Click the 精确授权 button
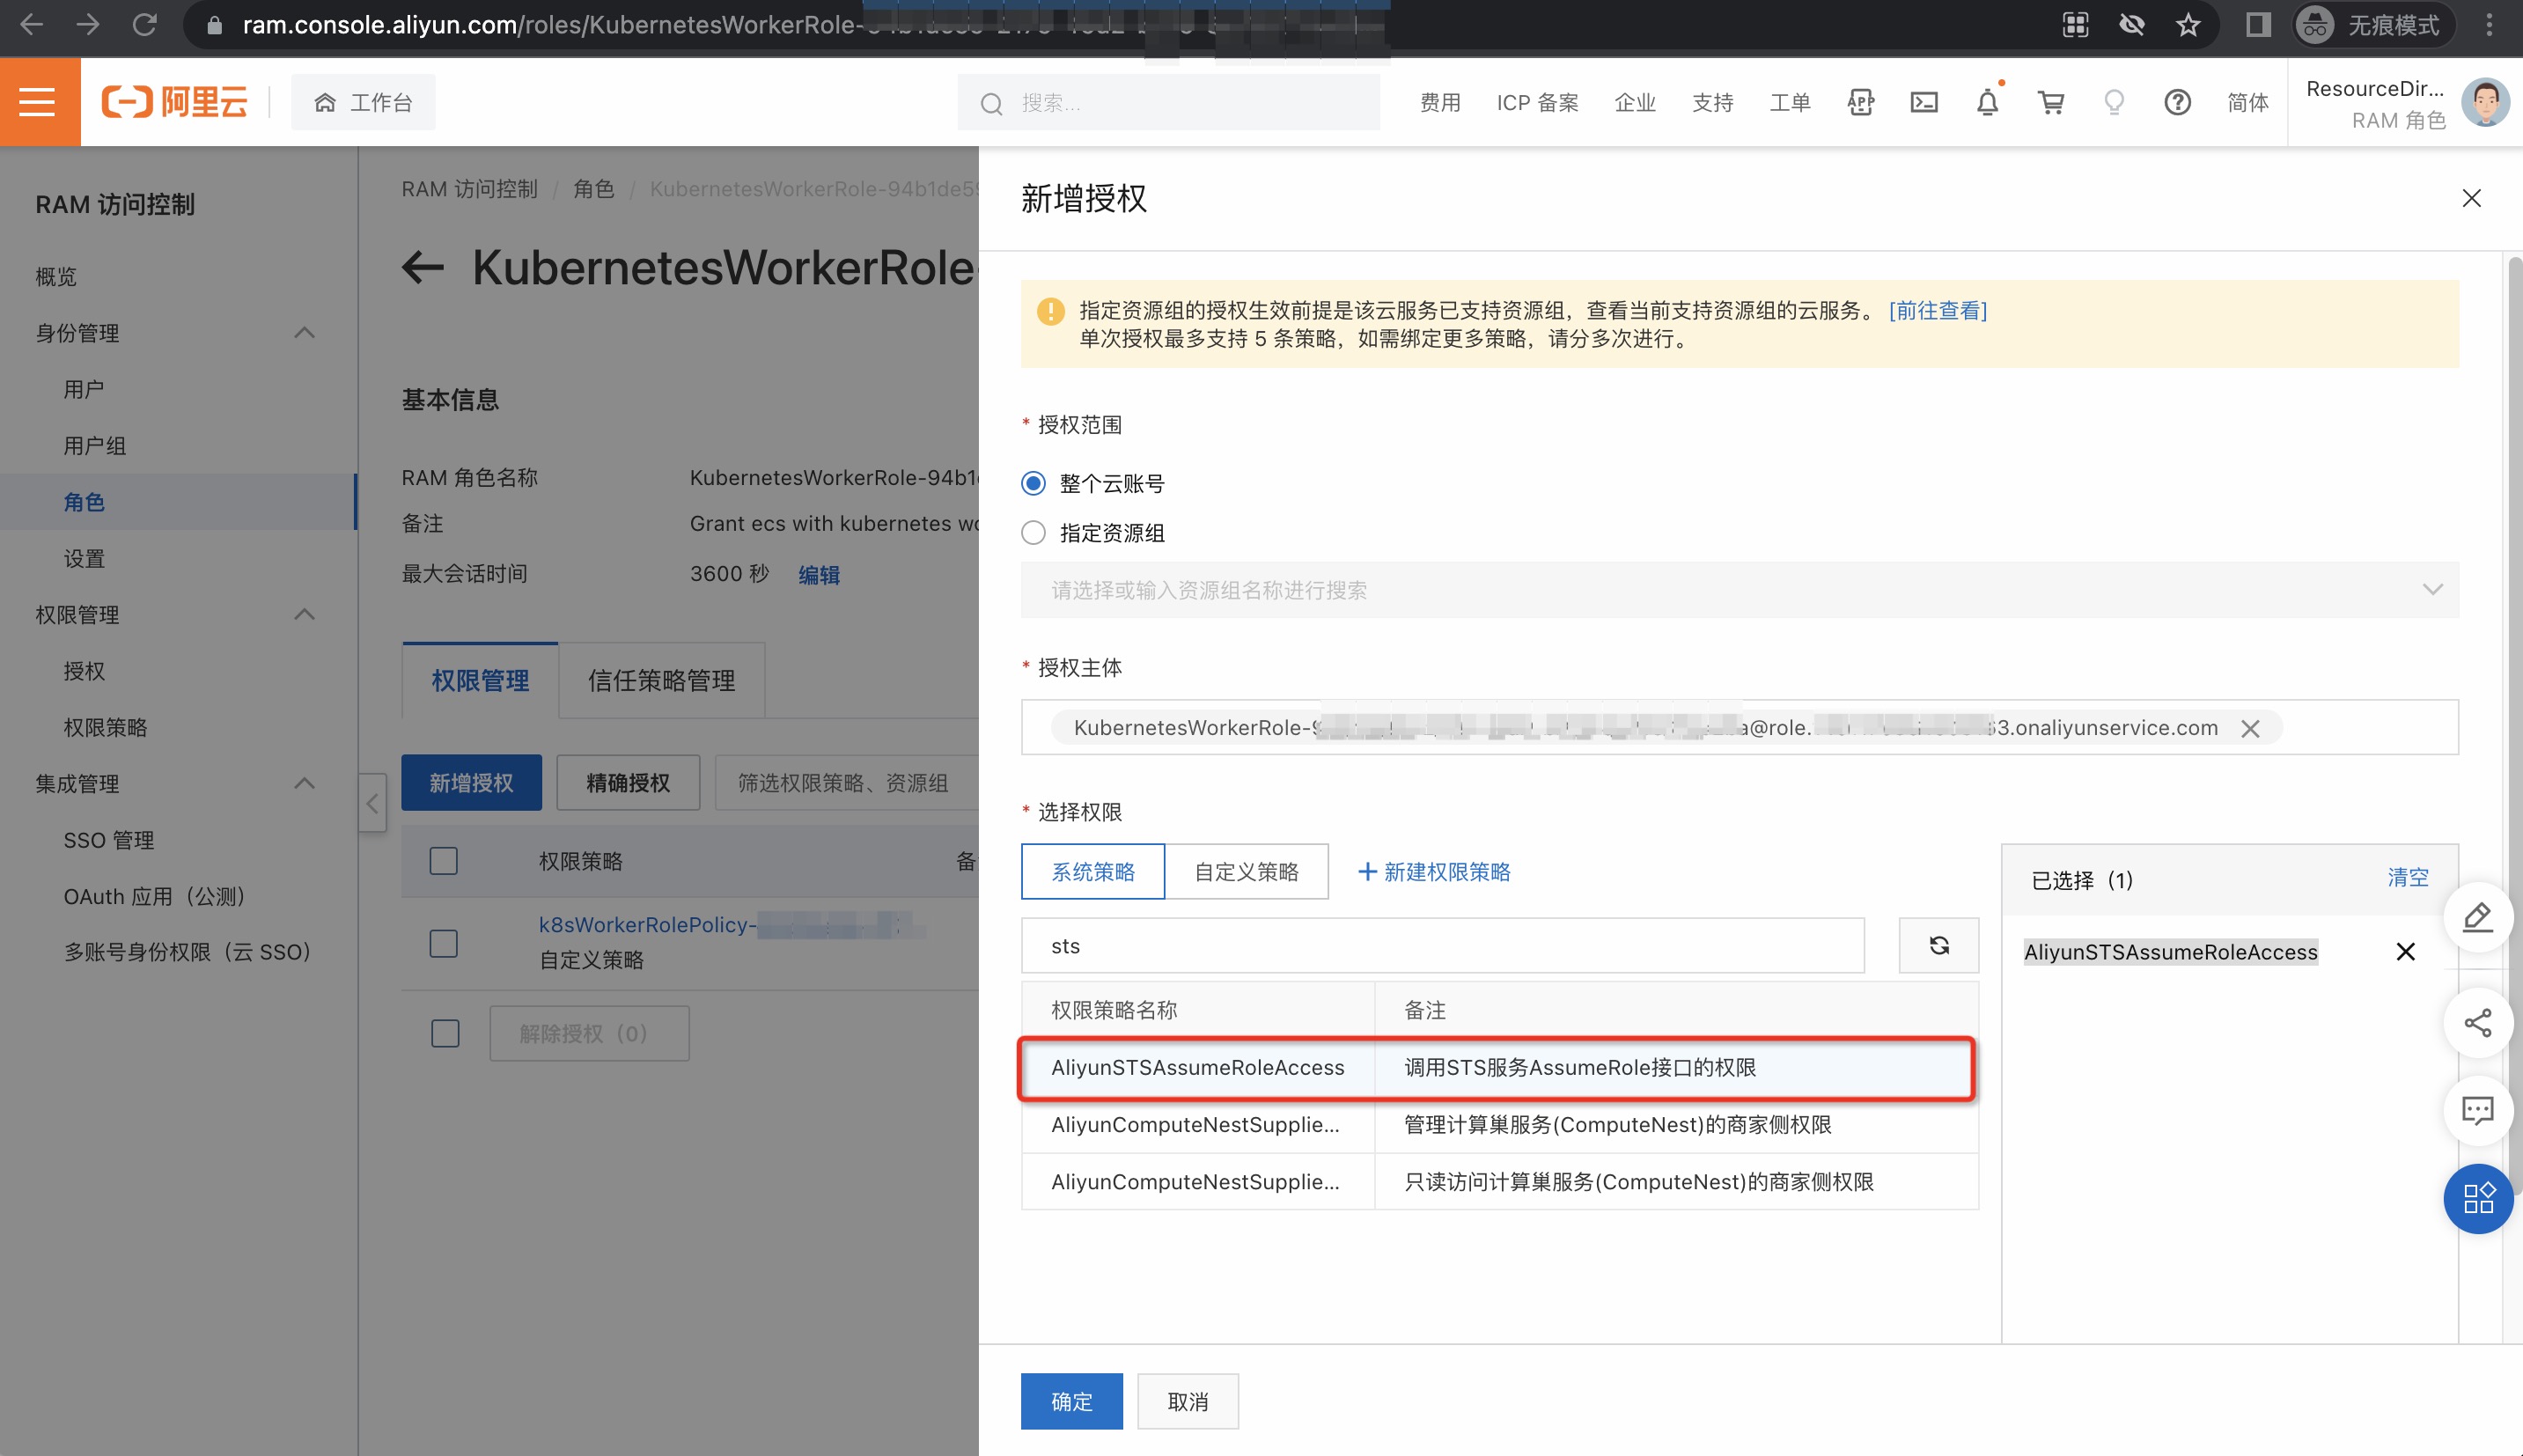The width and height of the screenshot is (2523, 1456). (628, 782)
